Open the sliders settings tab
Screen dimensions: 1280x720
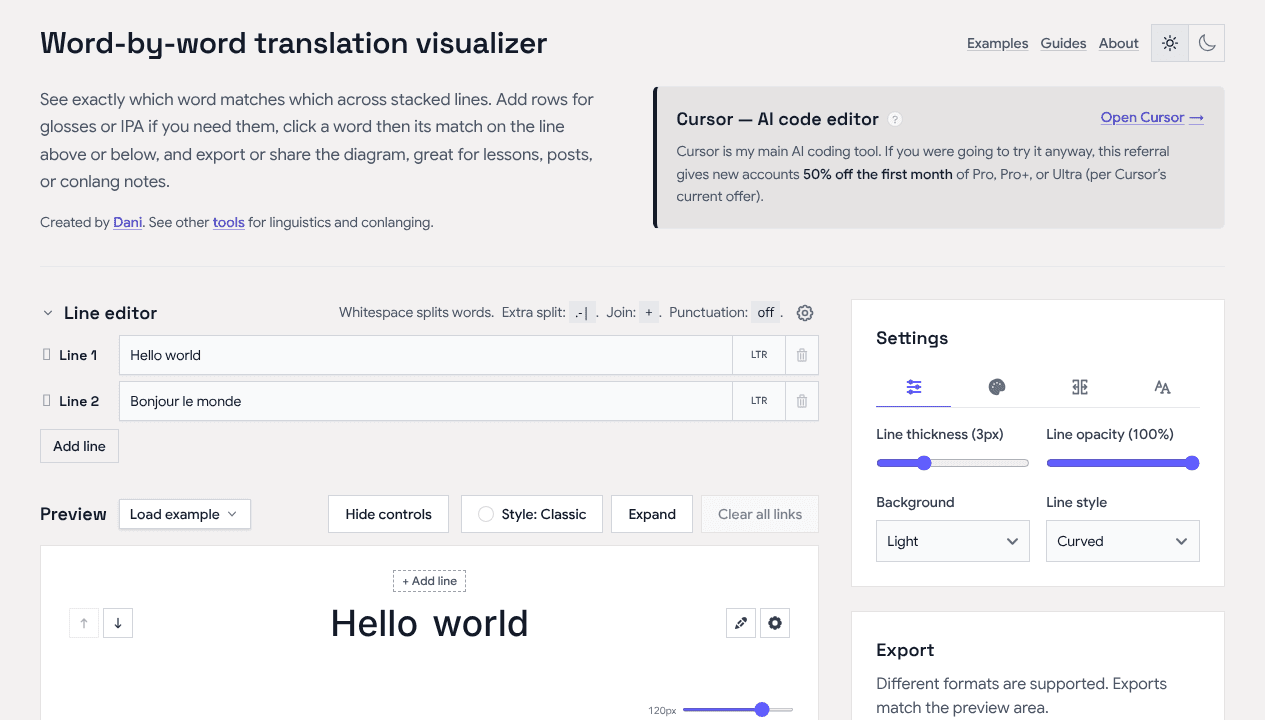pos(914,387)
